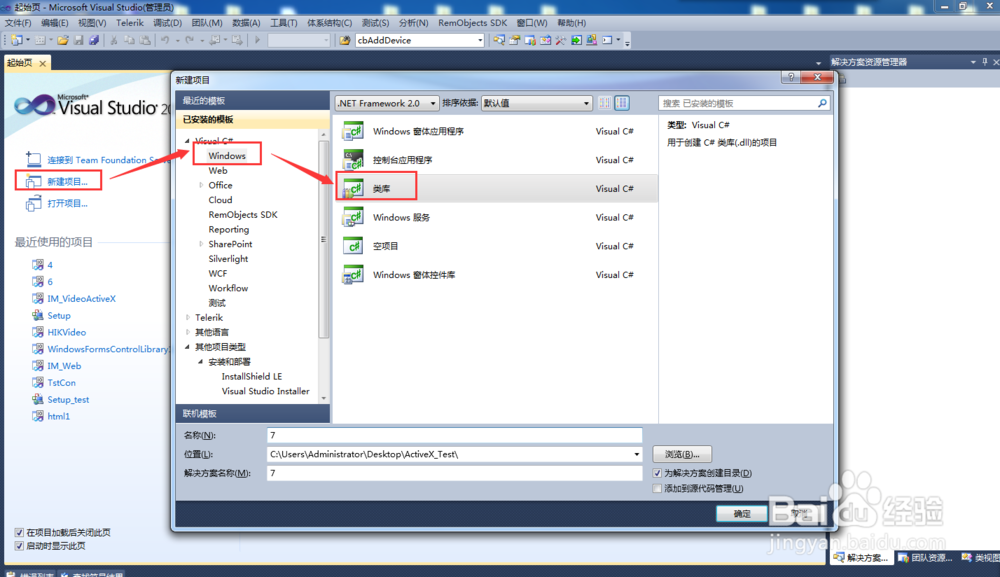Open the .NET Framework 2.0 dropdown
1000x577 pixels.
click(386, 103)
